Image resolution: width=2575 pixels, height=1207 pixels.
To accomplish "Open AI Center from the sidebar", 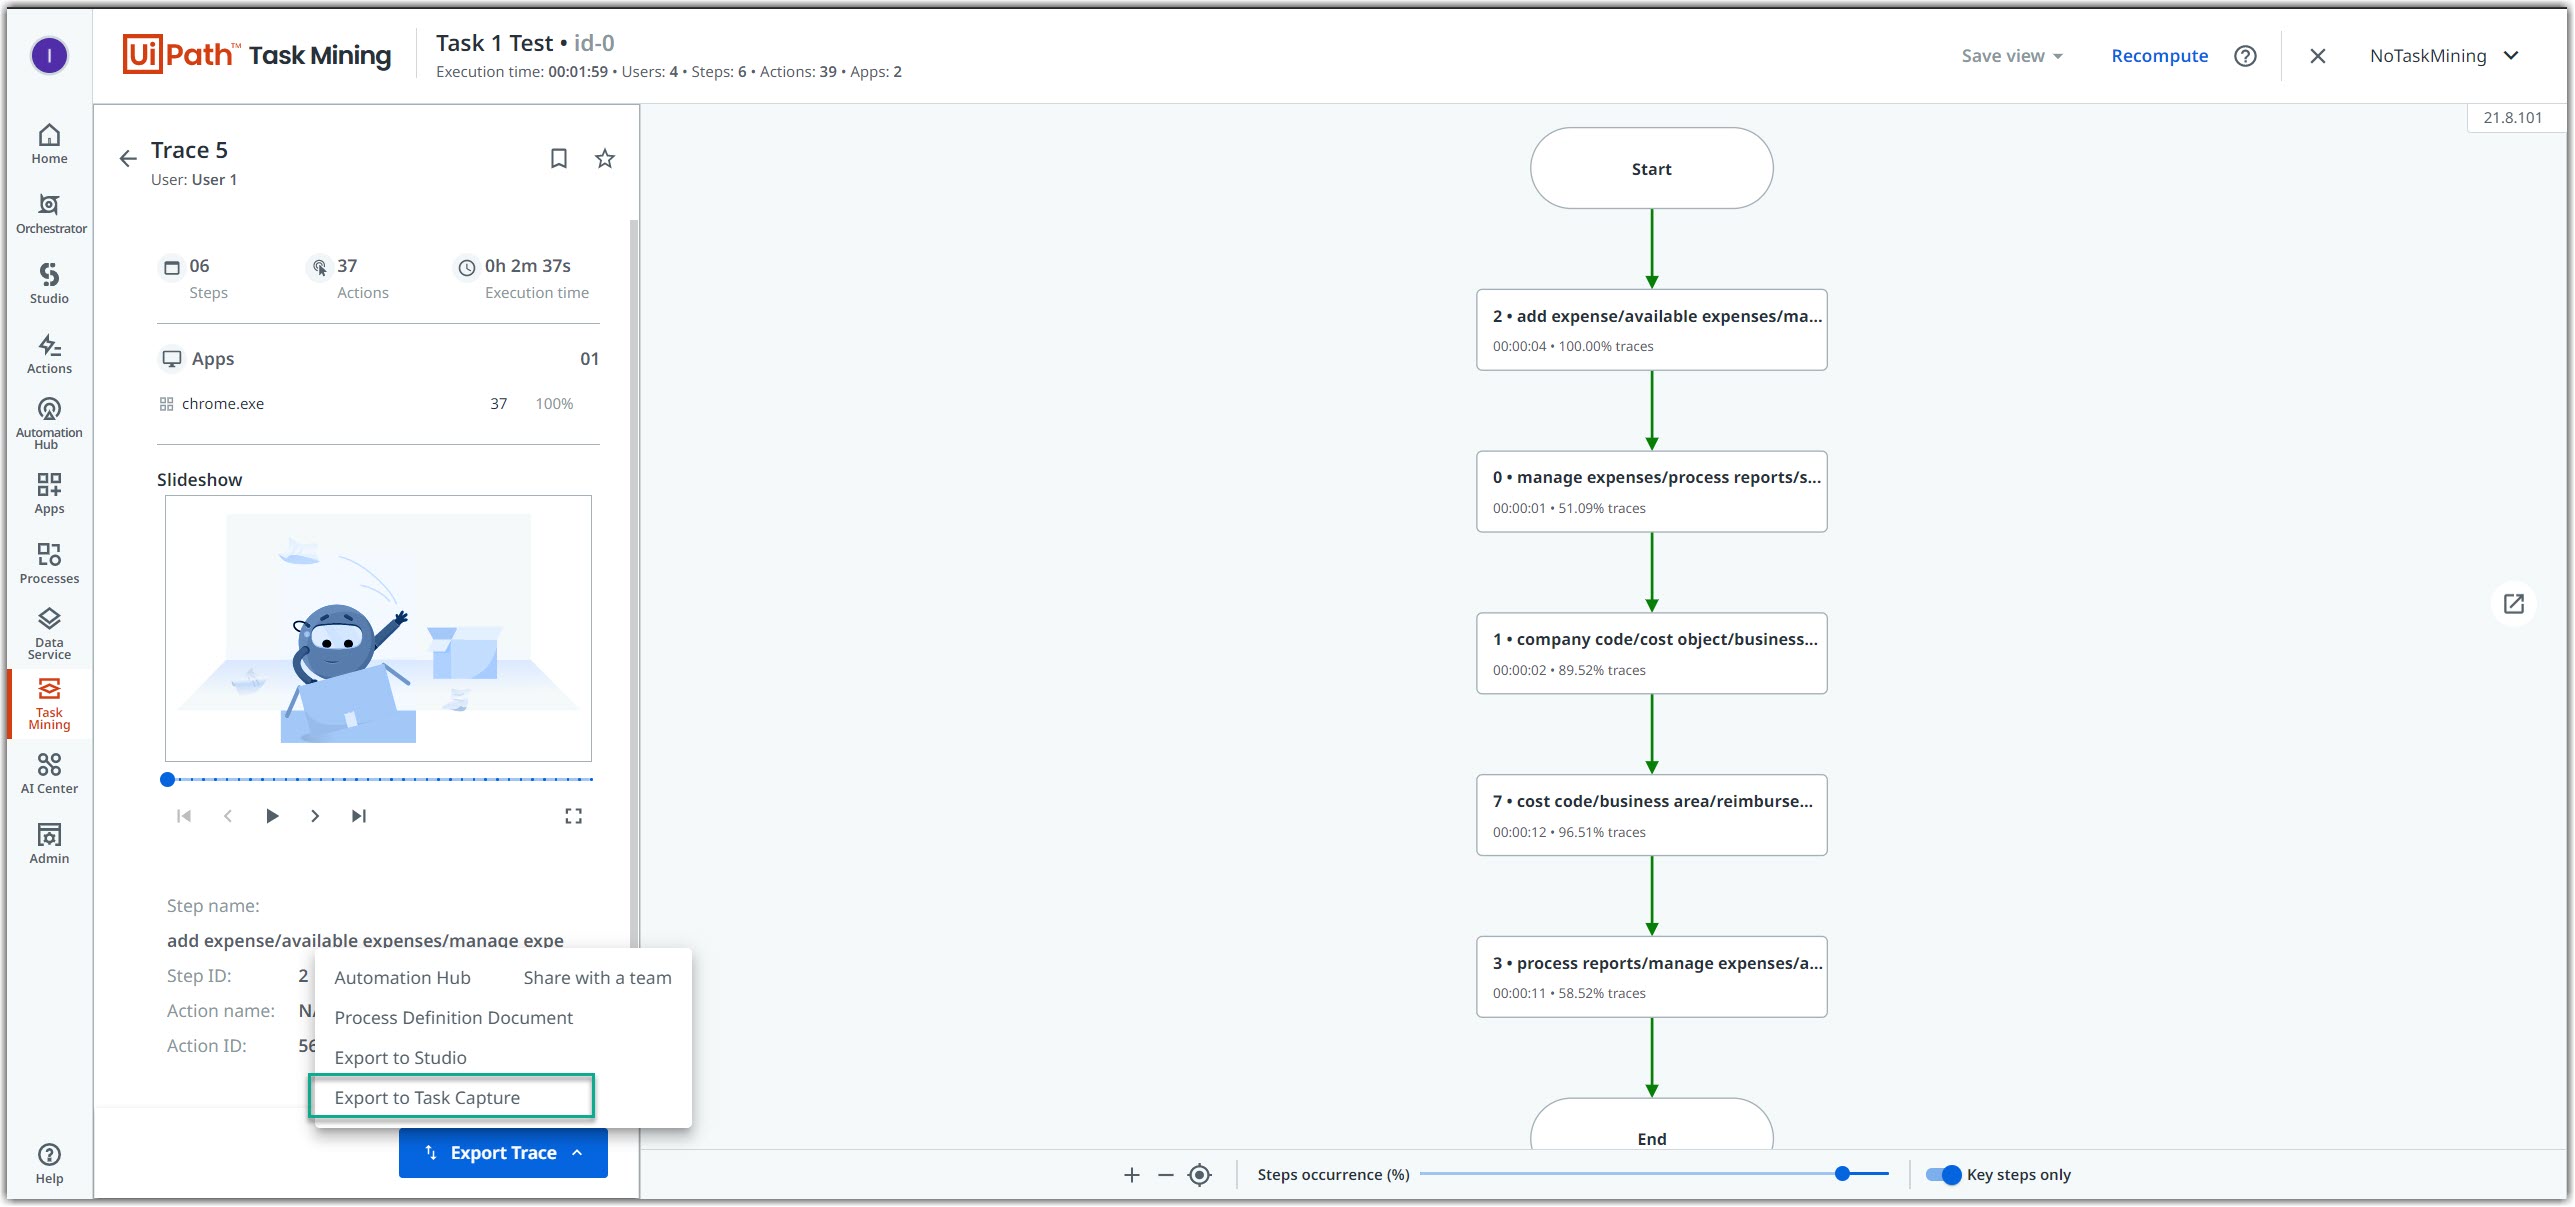I will [48, 770].
